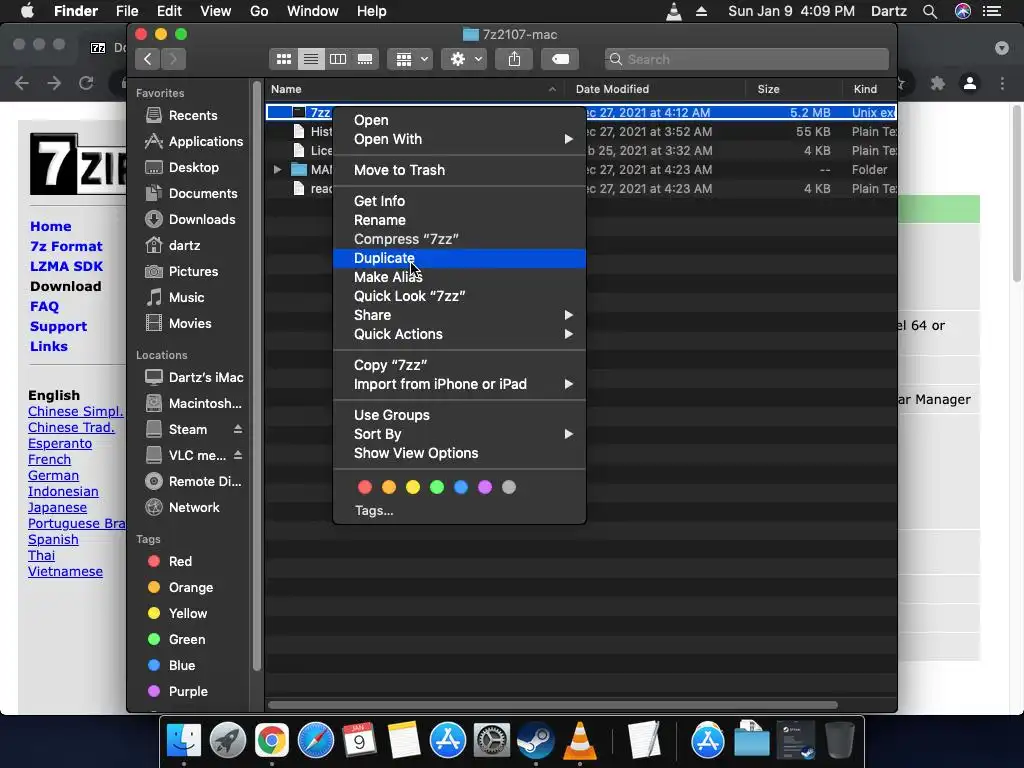Choose Copy “7zz” menu entry
Image resolution: width=1024 pixels, height=768 pixels.
point(459,365)
